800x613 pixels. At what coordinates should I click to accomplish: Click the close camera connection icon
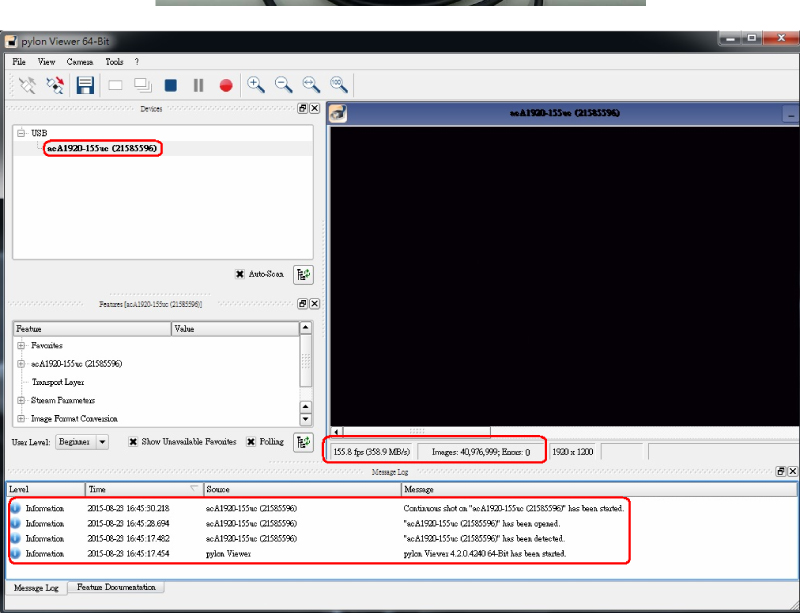tap(55, 85)
